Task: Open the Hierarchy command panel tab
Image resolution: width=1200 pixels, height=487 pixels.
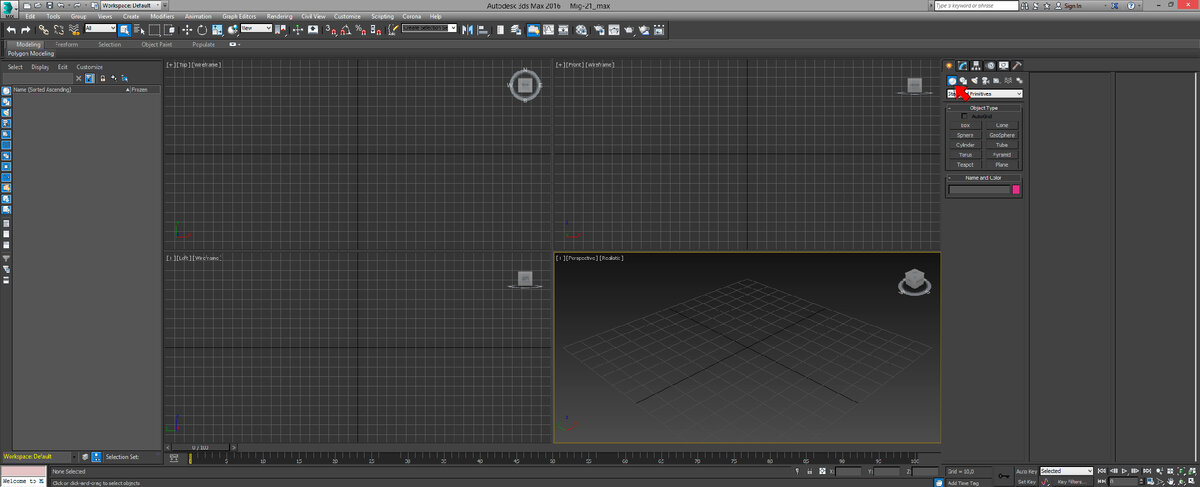Action: point(976,66)
